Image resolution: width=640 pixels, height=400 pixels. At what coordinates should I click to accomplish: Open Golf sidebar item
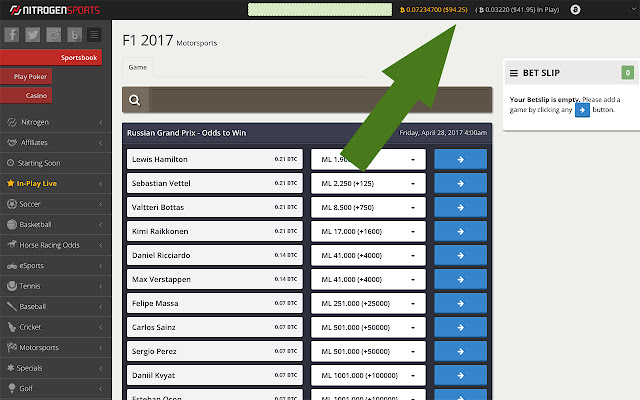click(x=56, y=388)
